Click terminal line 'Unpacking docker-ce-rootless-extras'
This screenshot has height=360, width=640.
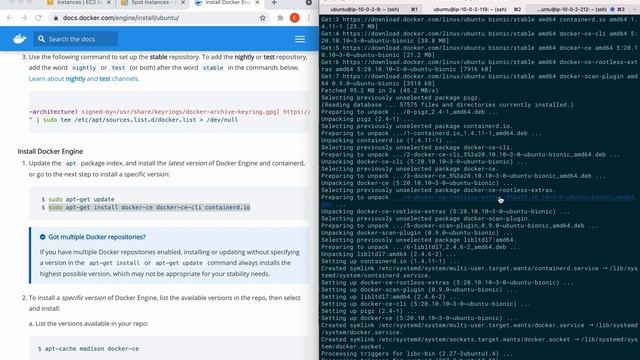pos(445,211)
